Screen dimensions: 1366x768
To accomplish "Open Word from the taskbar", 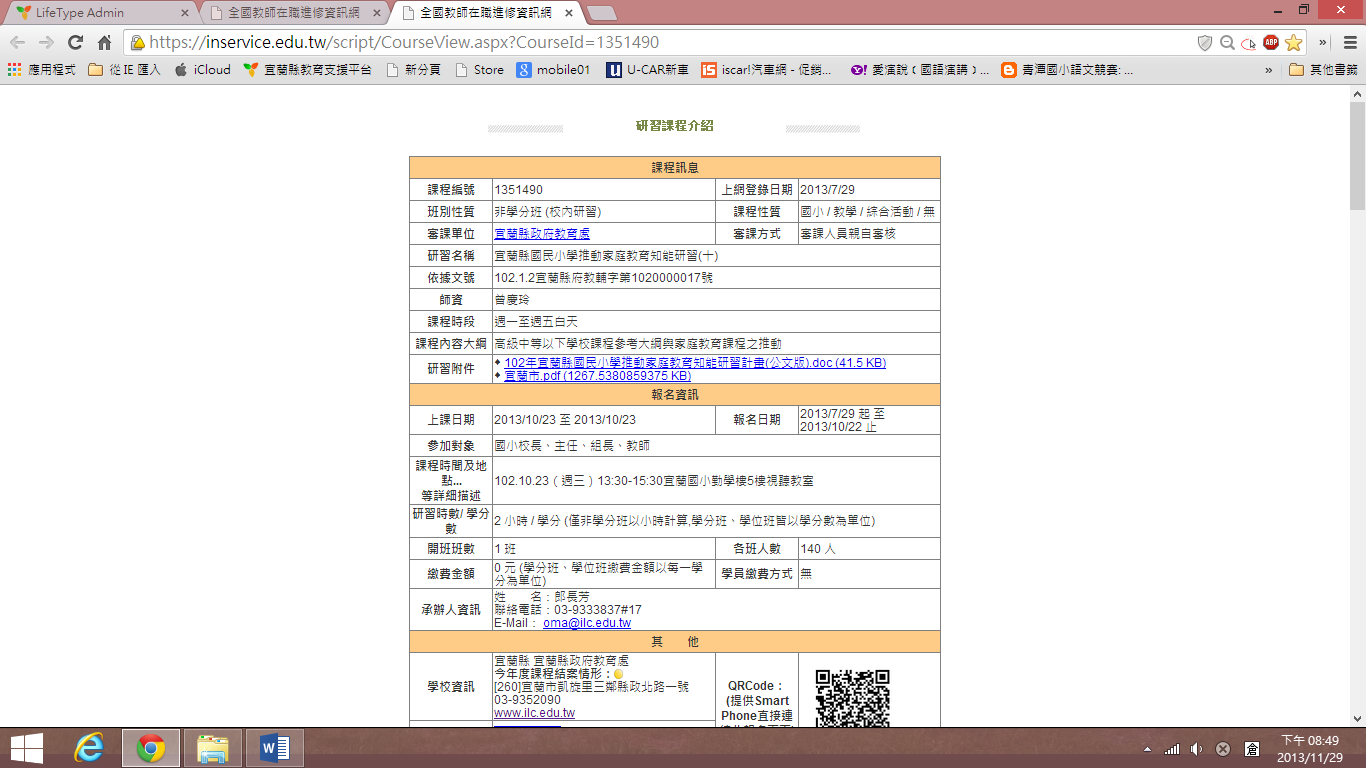I will (273, 747).
